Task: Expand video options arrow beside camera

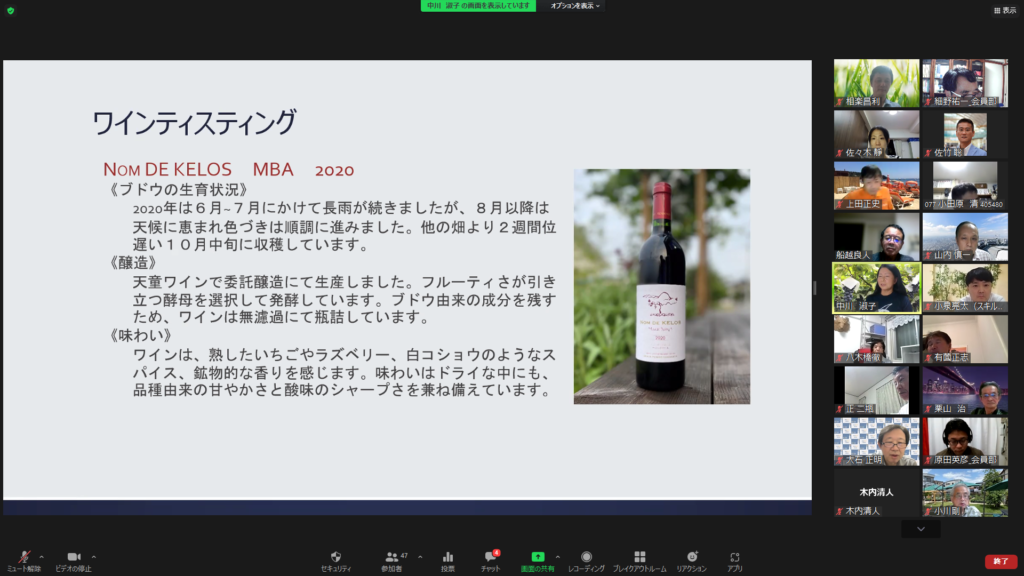Action: (94, 557)
